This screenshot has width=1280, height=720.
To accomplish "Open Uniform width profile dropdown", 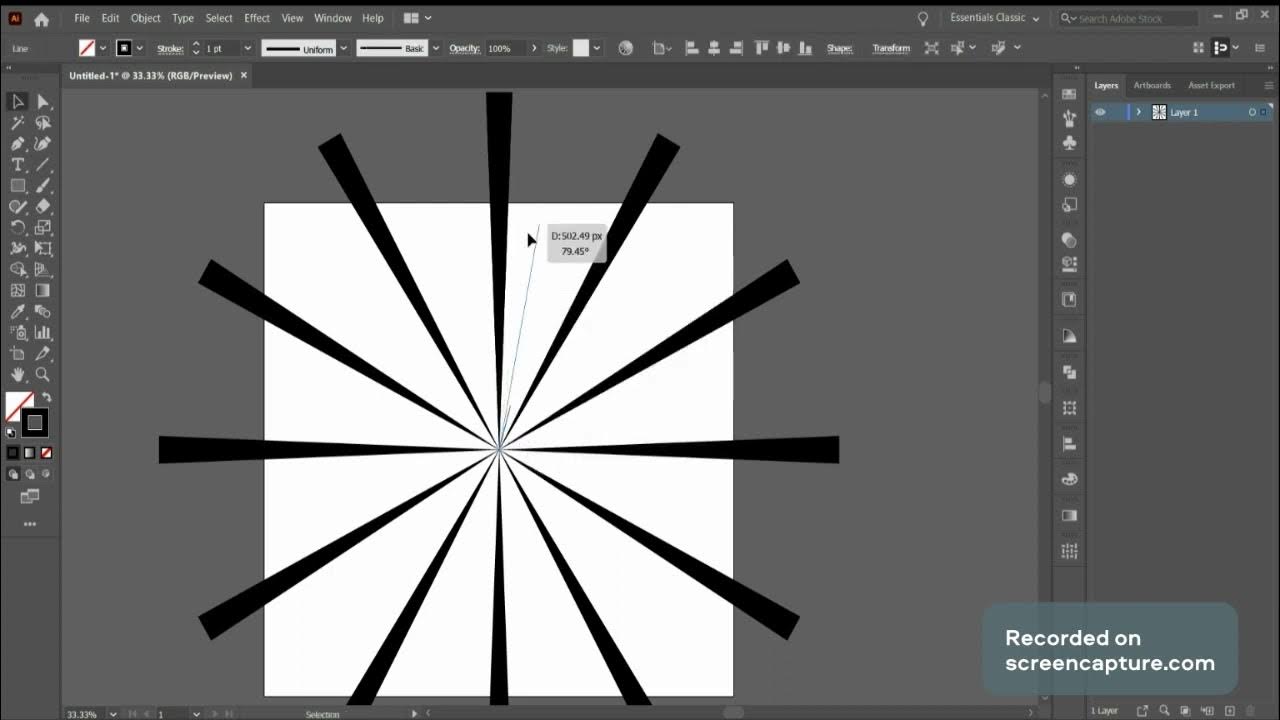I will click(343, 48).
